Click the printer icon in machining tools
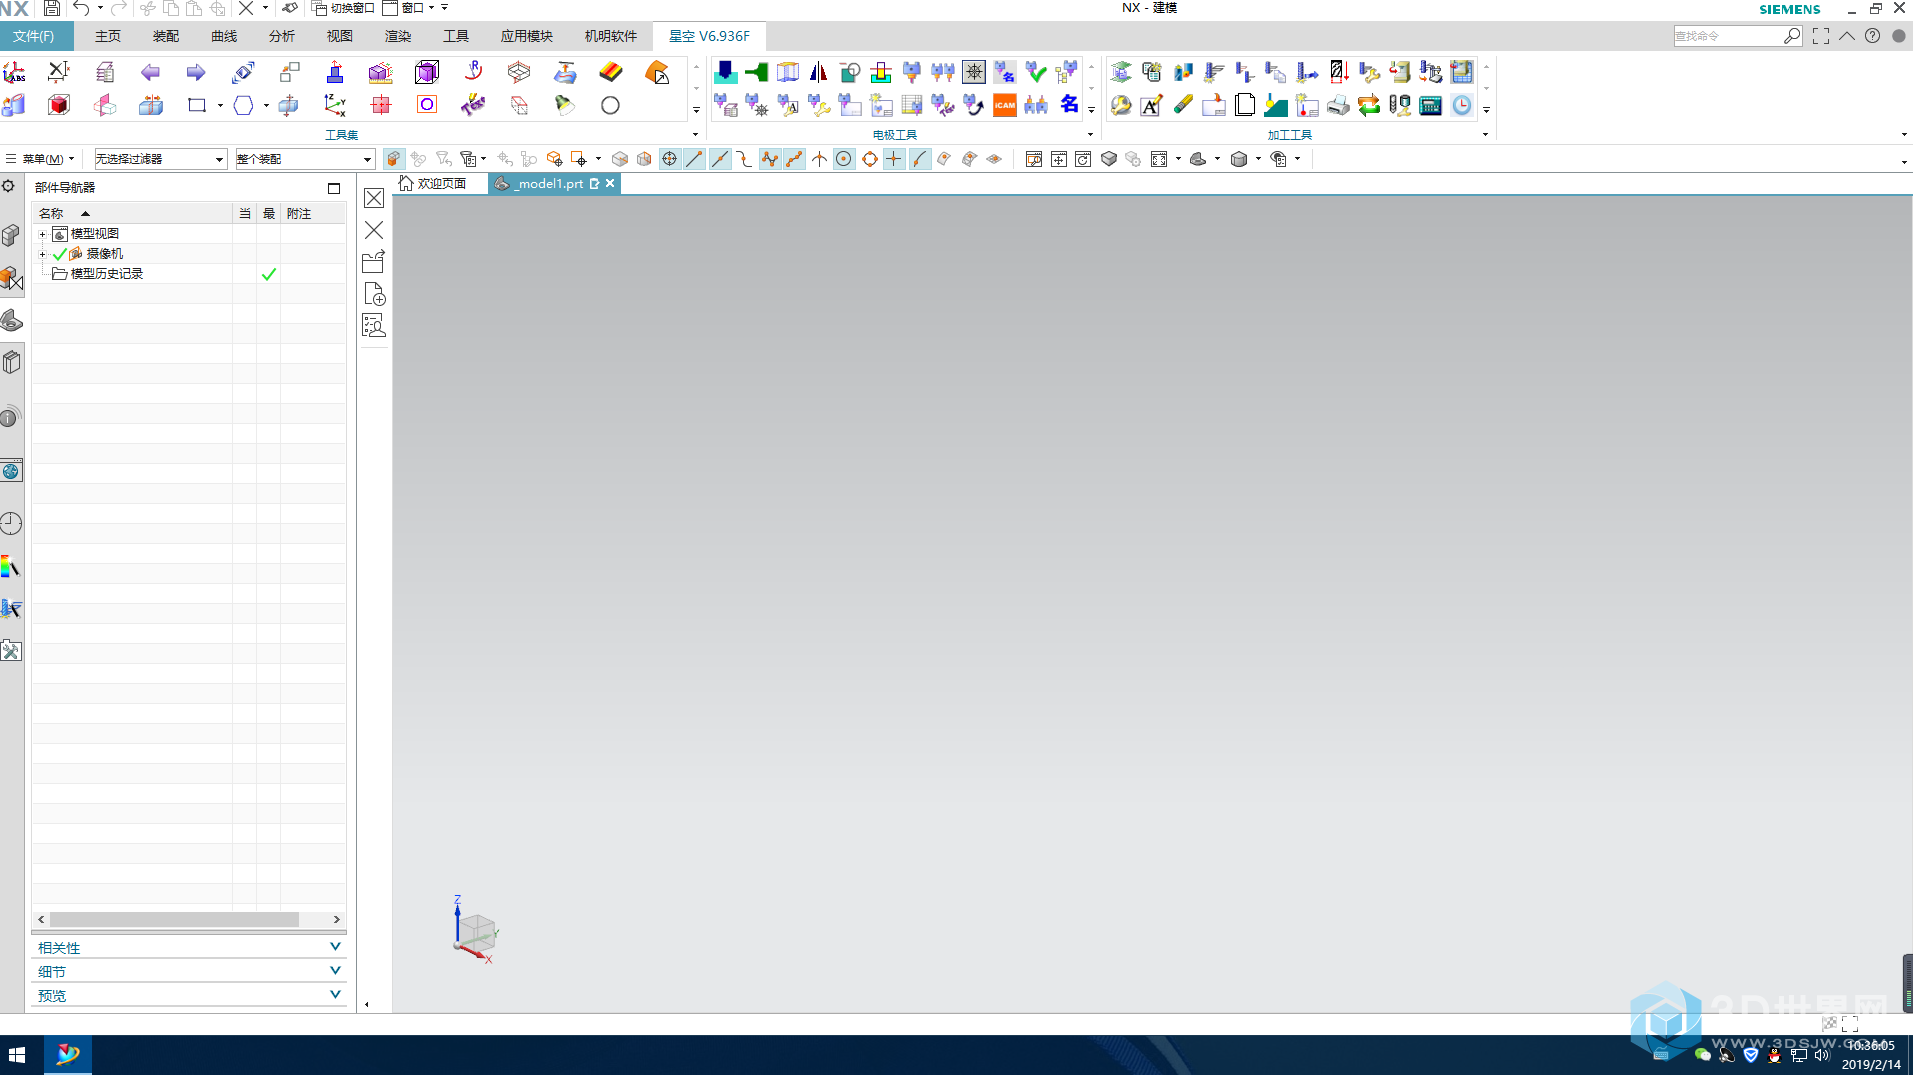The height and width of the screenshot is (1075, 1913). (1338, 105)
